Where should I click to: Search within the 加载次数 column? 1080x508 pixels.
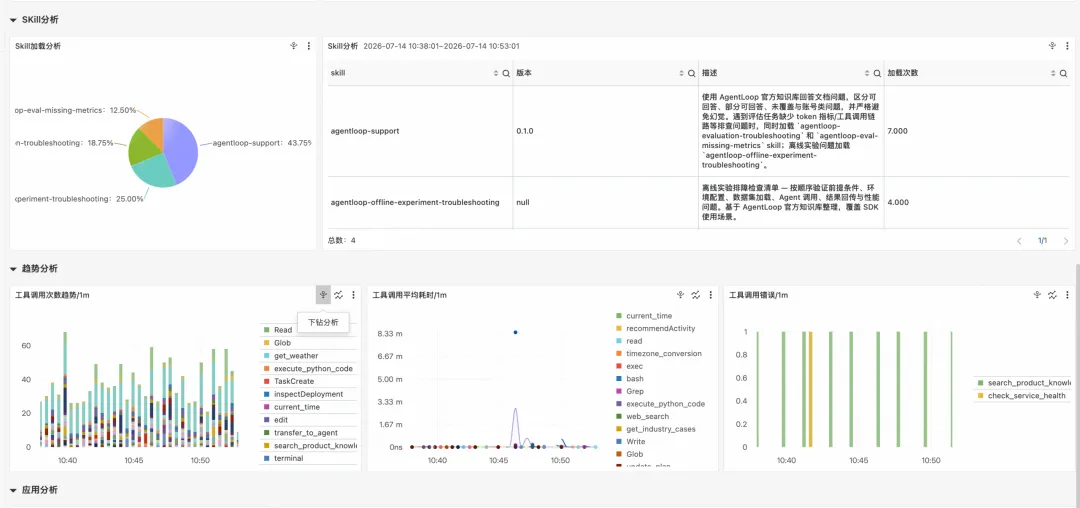point(1063,73)
